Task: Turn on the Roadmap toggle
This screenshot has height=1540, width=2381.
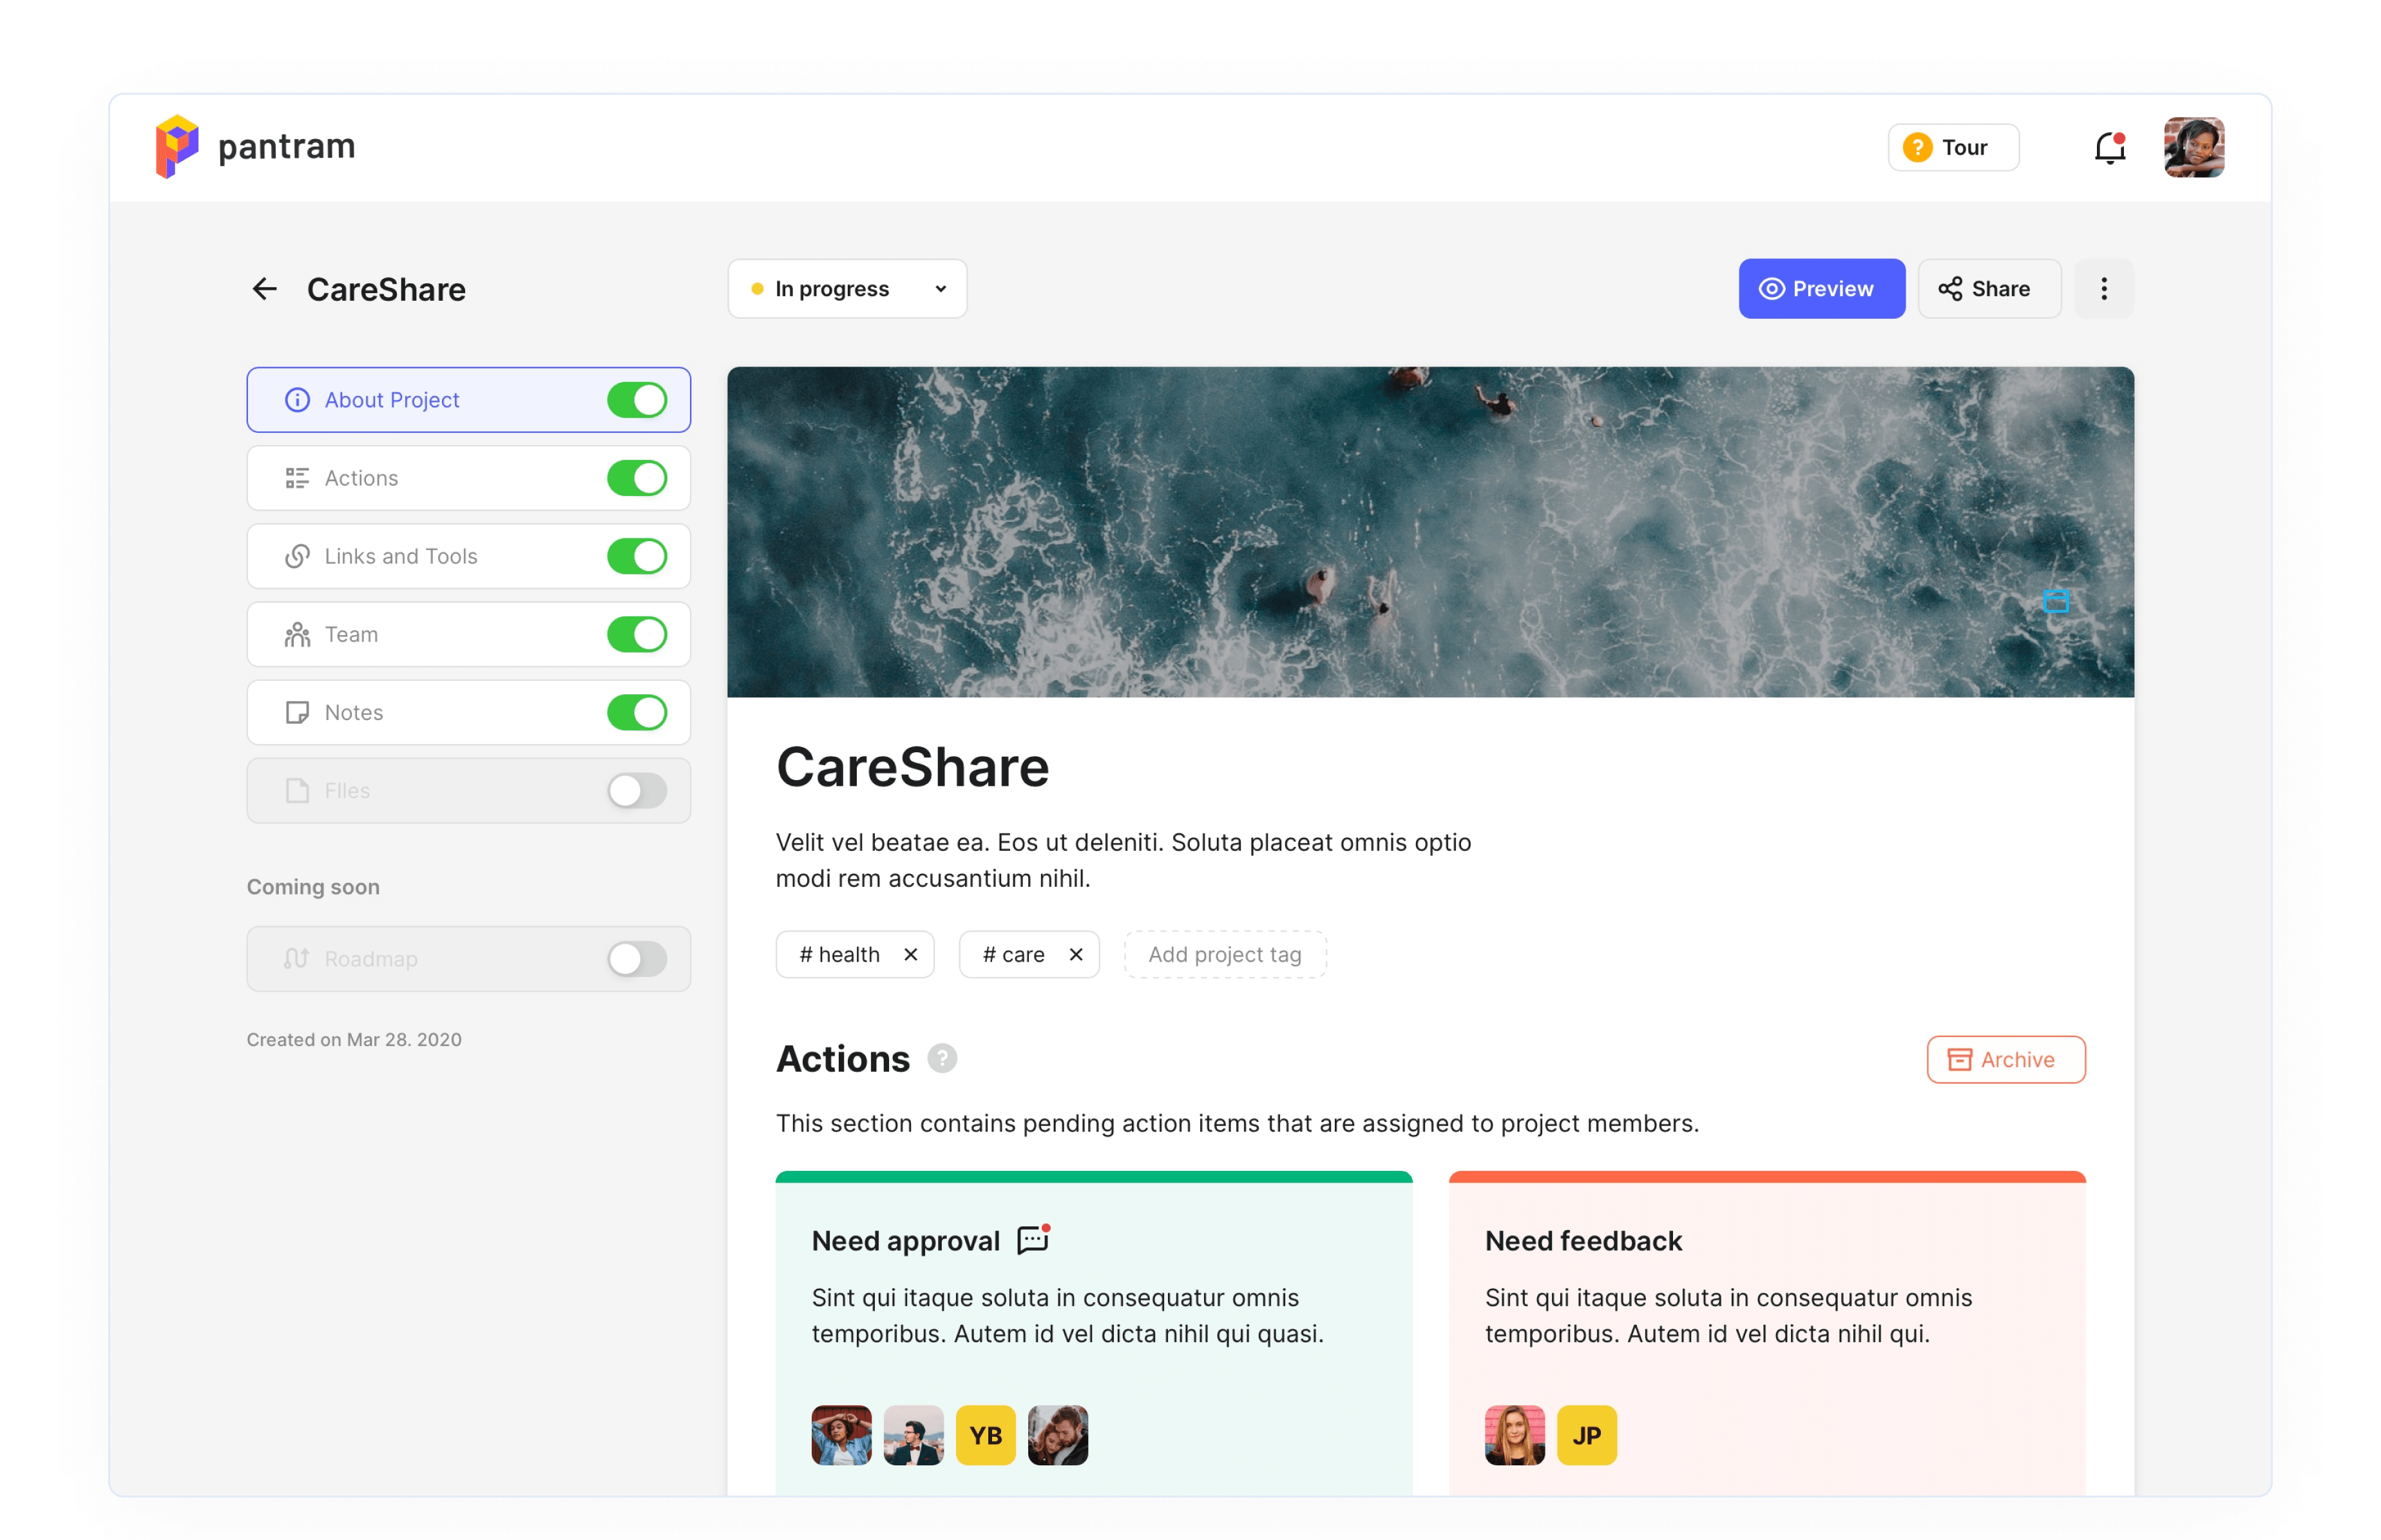Action: (x=637, y=958)
